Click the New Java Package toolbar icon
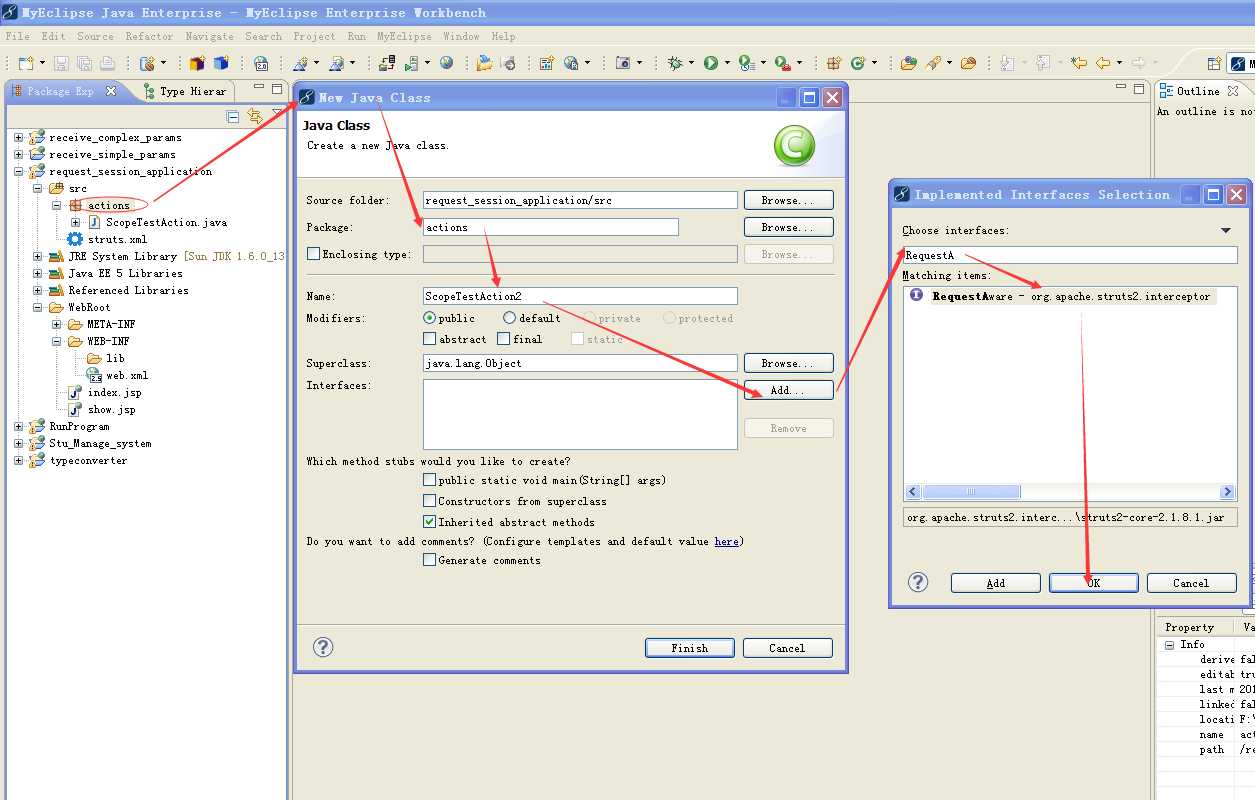Image resolution: width=1255 pixels, height=800 pixels. pos(834,63)
